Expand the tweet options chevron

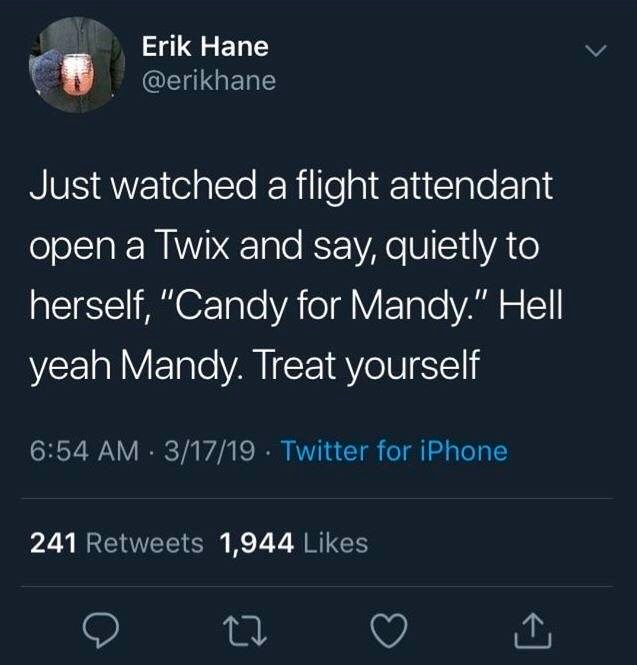click(596, 50)
